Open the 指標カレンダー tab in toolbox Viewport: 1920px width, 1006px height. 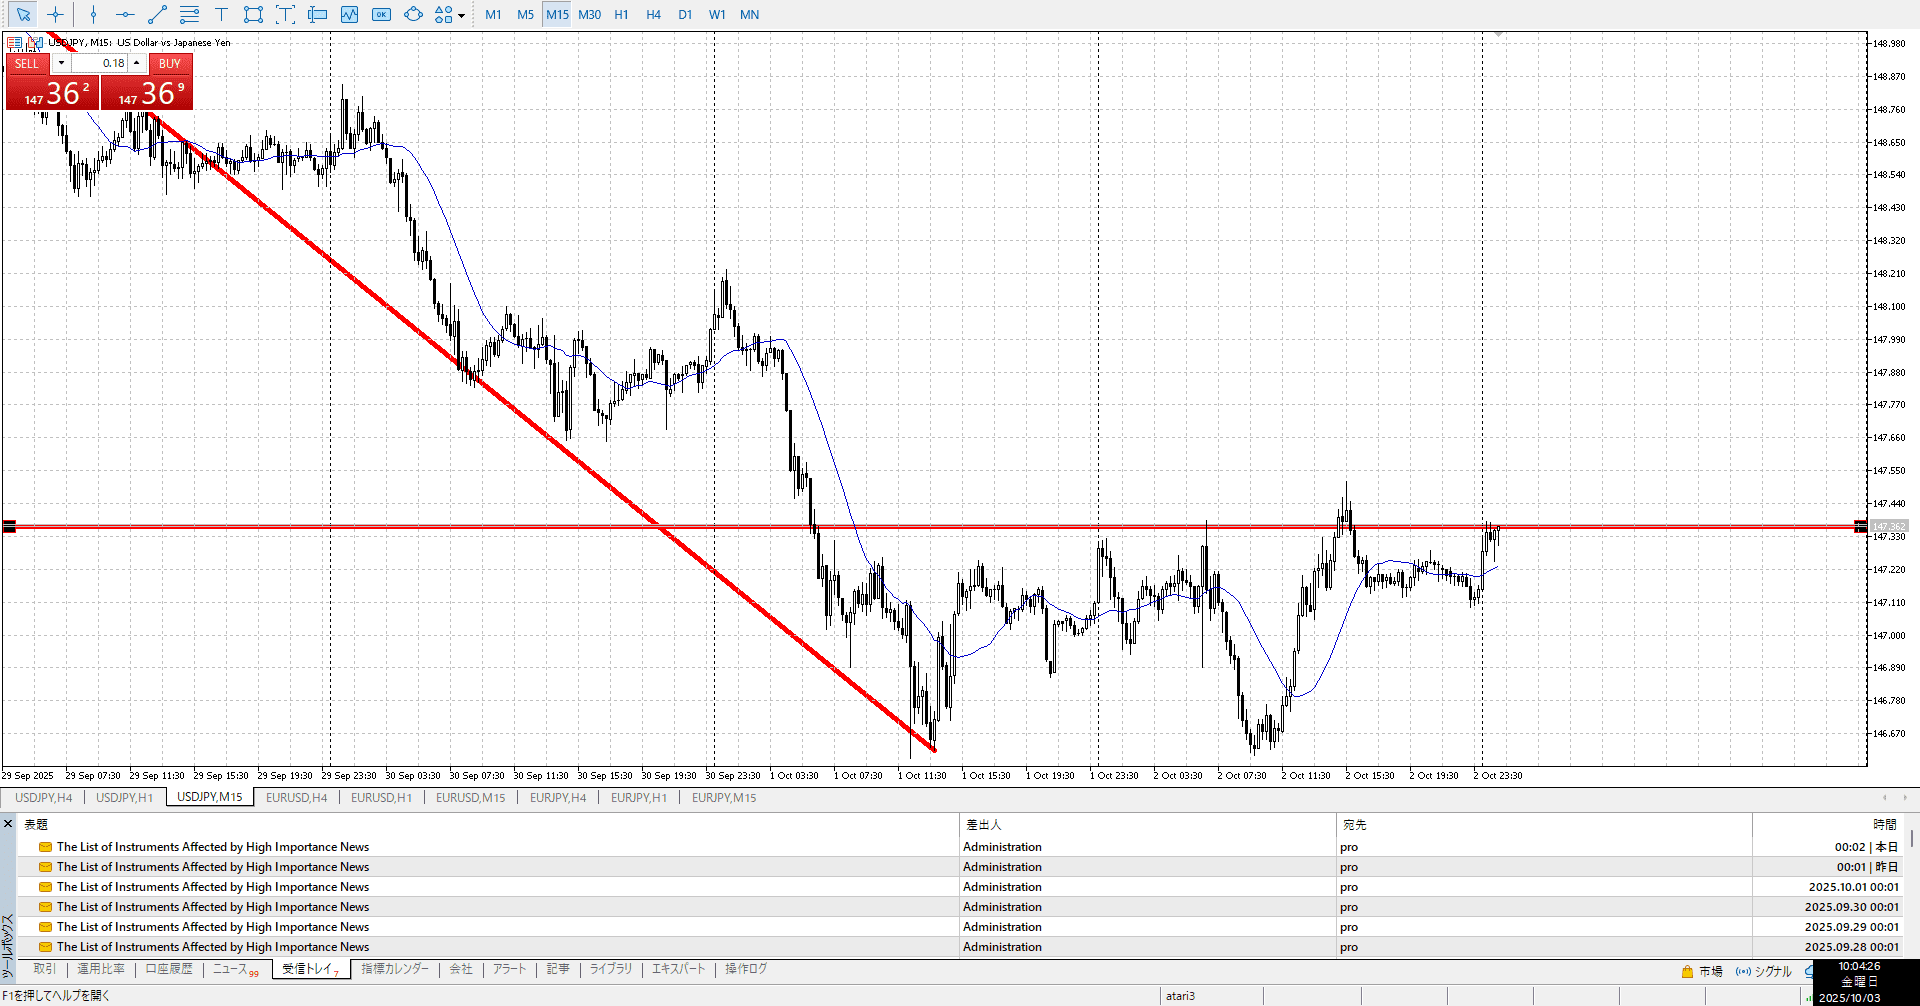[395, 969]
